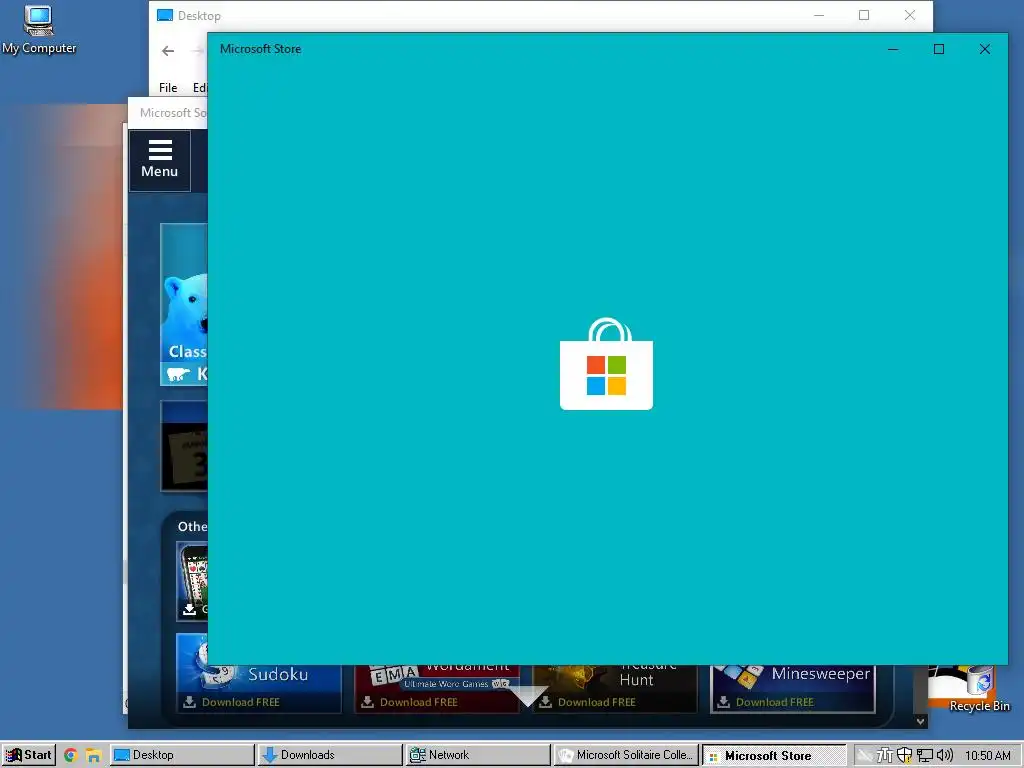This screenshot has width=1024, height=768.
Task: Click the download icon under Wordament
Action: 368,702
